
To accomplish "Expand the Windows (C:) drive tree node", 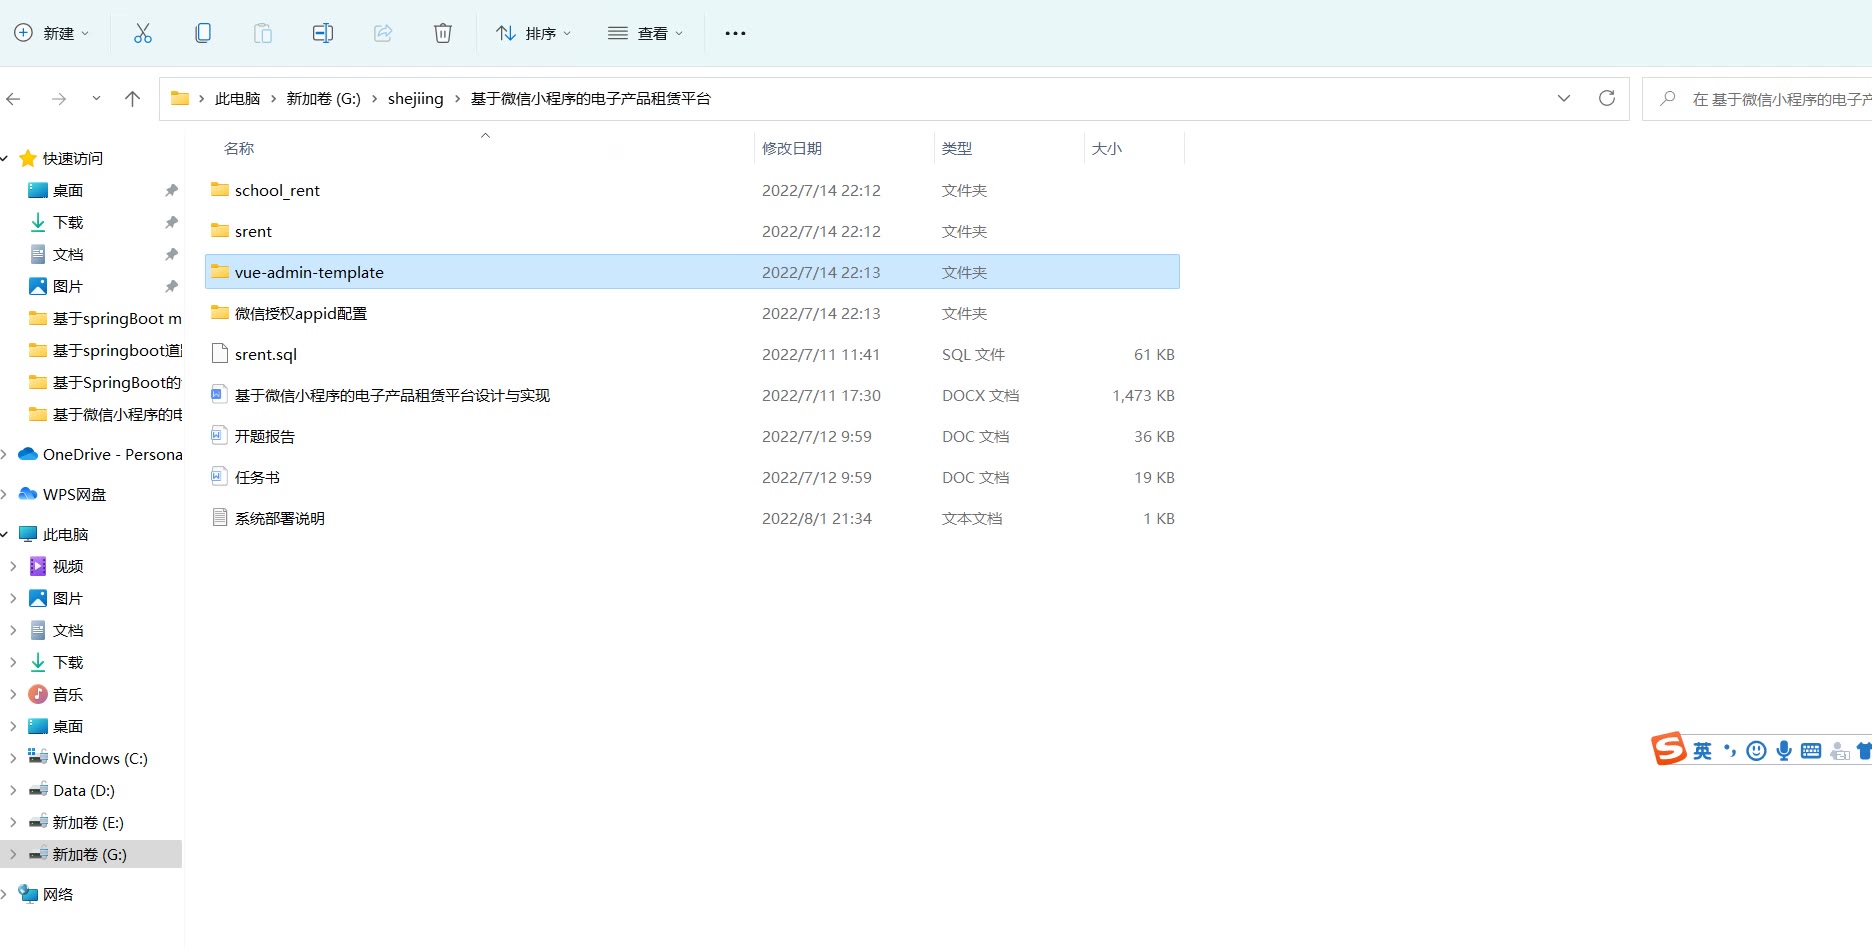I will pos(13,758).
